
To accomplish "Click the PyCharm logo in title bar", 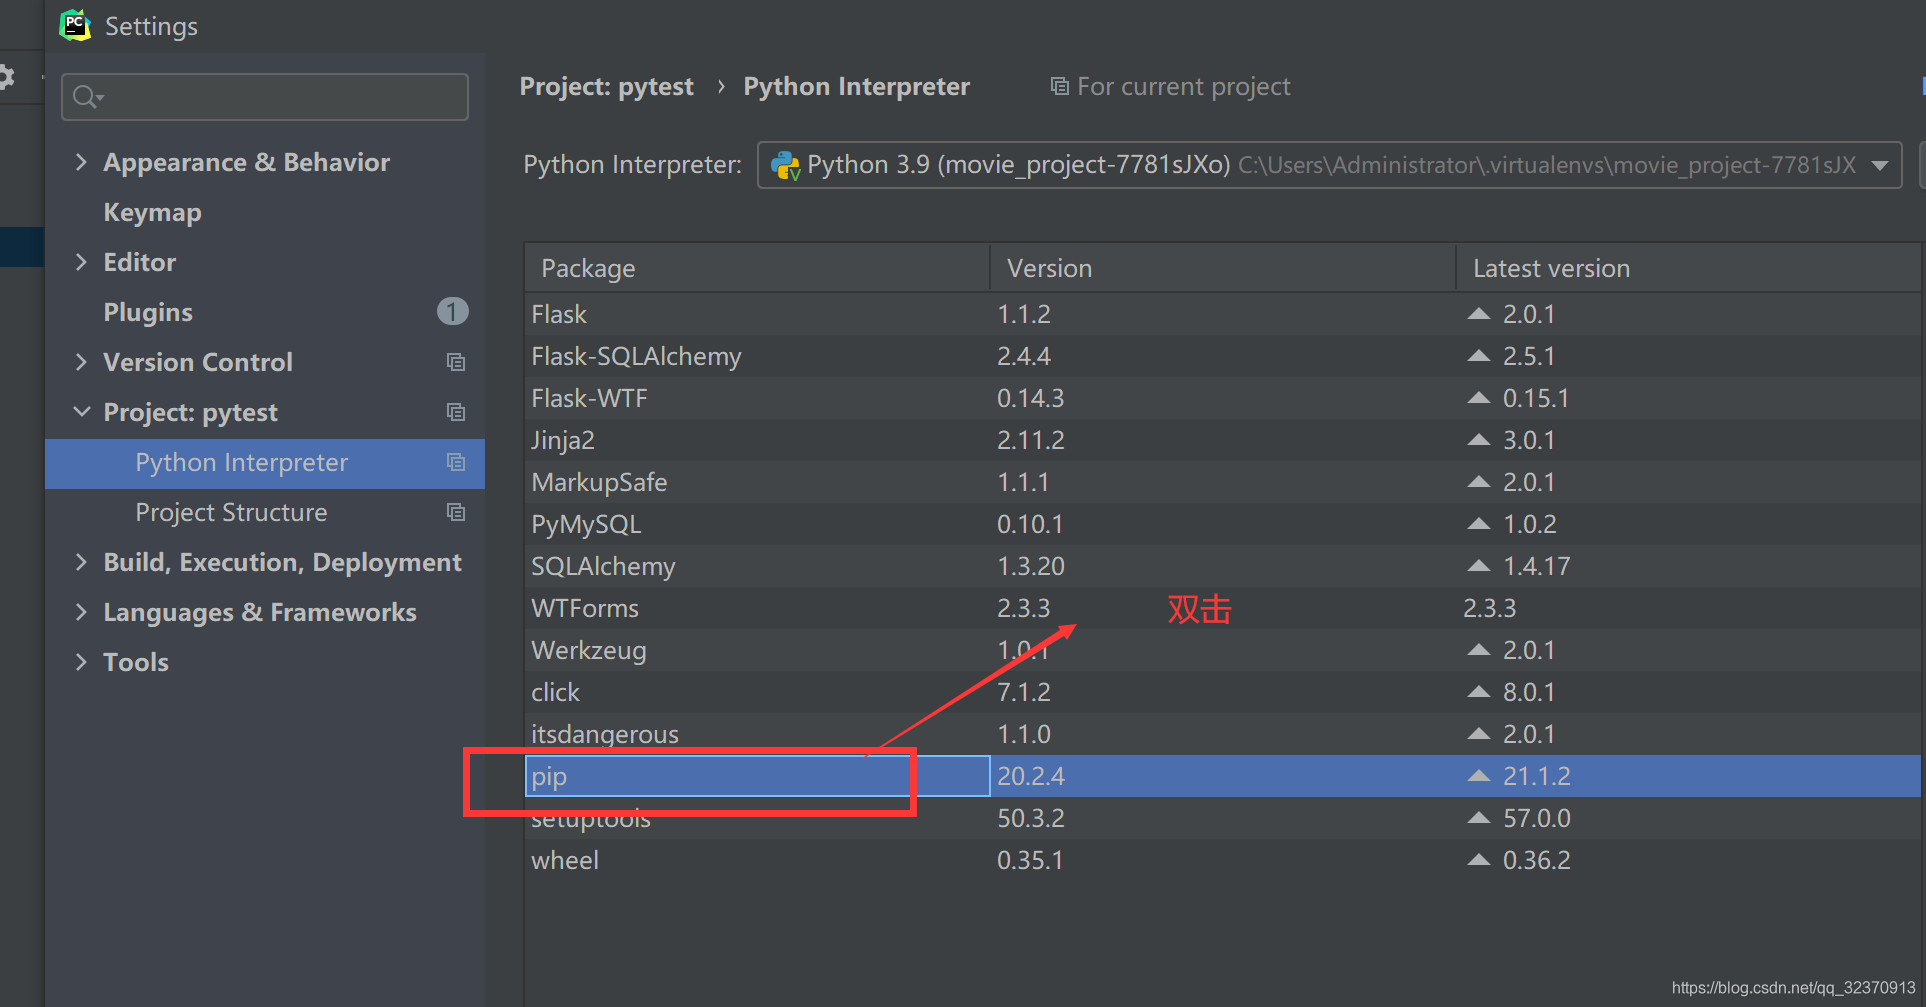I will point(75,25).
